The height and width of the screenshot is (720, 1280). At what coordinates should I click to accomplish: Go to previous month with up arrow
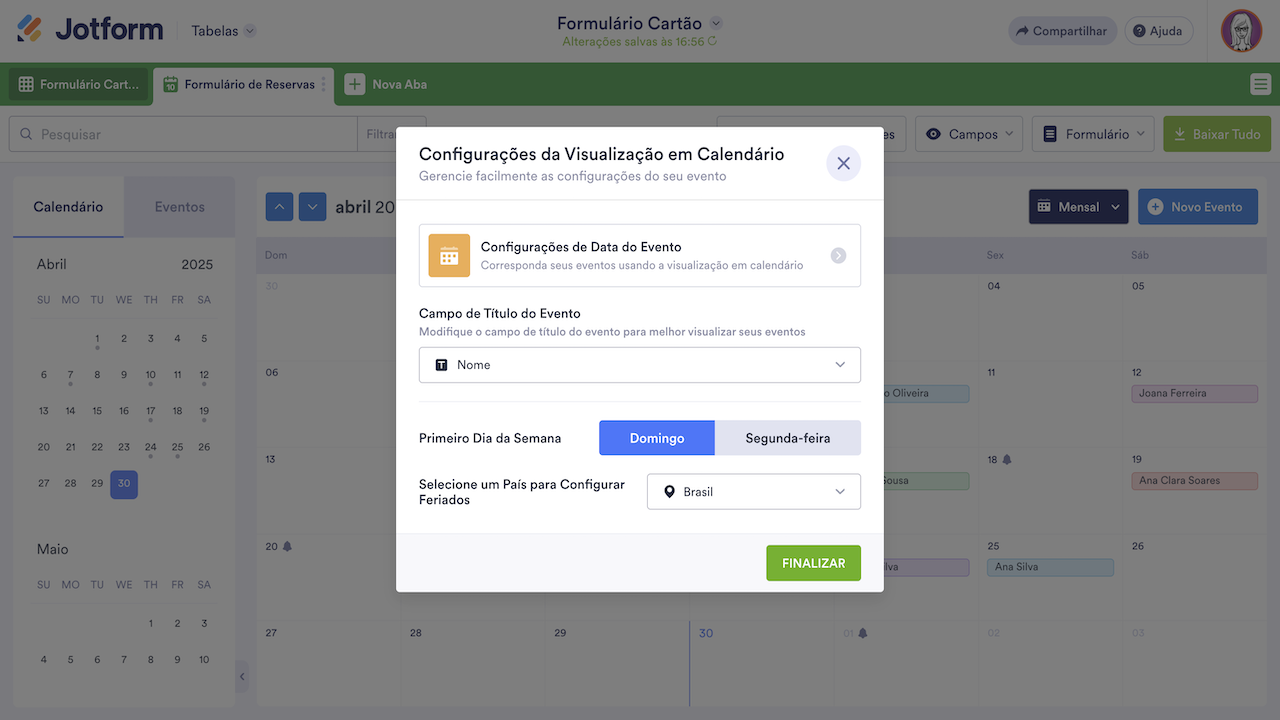tap(279, 207)
